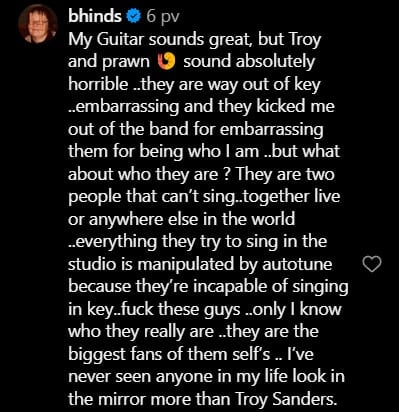Click the phrase studio is manipulated
399x412 pixels.
click(151, 264)
